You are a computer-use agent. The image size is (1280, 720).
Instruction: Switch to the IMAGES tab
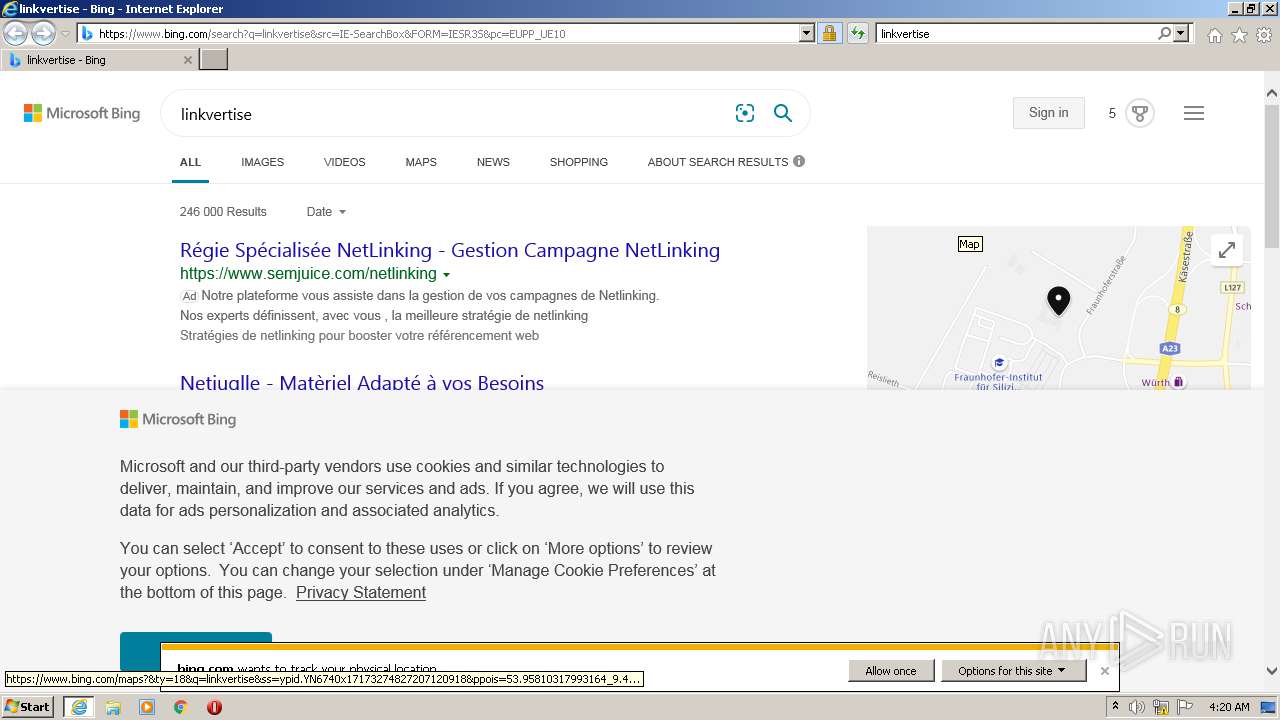(x=262, y=162)
